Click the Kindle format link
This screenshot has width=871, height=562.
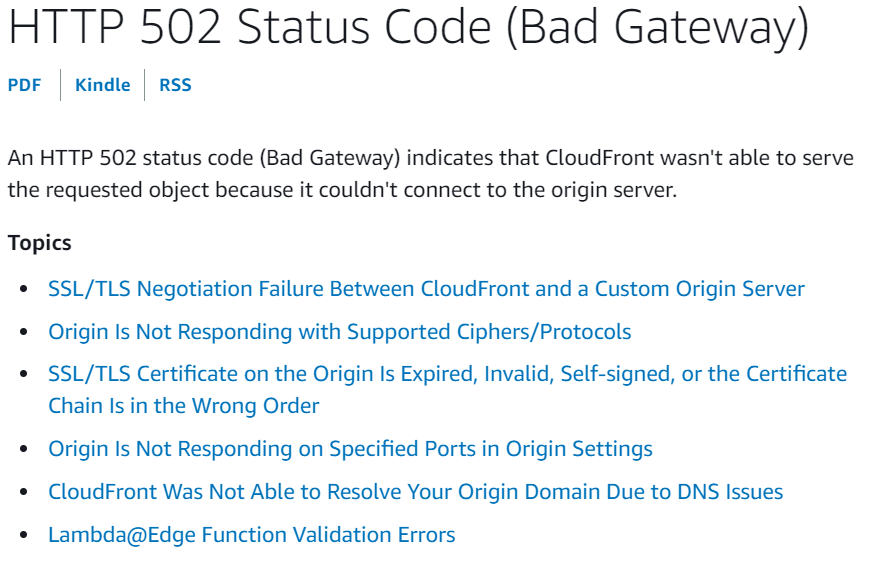[102, 85]
